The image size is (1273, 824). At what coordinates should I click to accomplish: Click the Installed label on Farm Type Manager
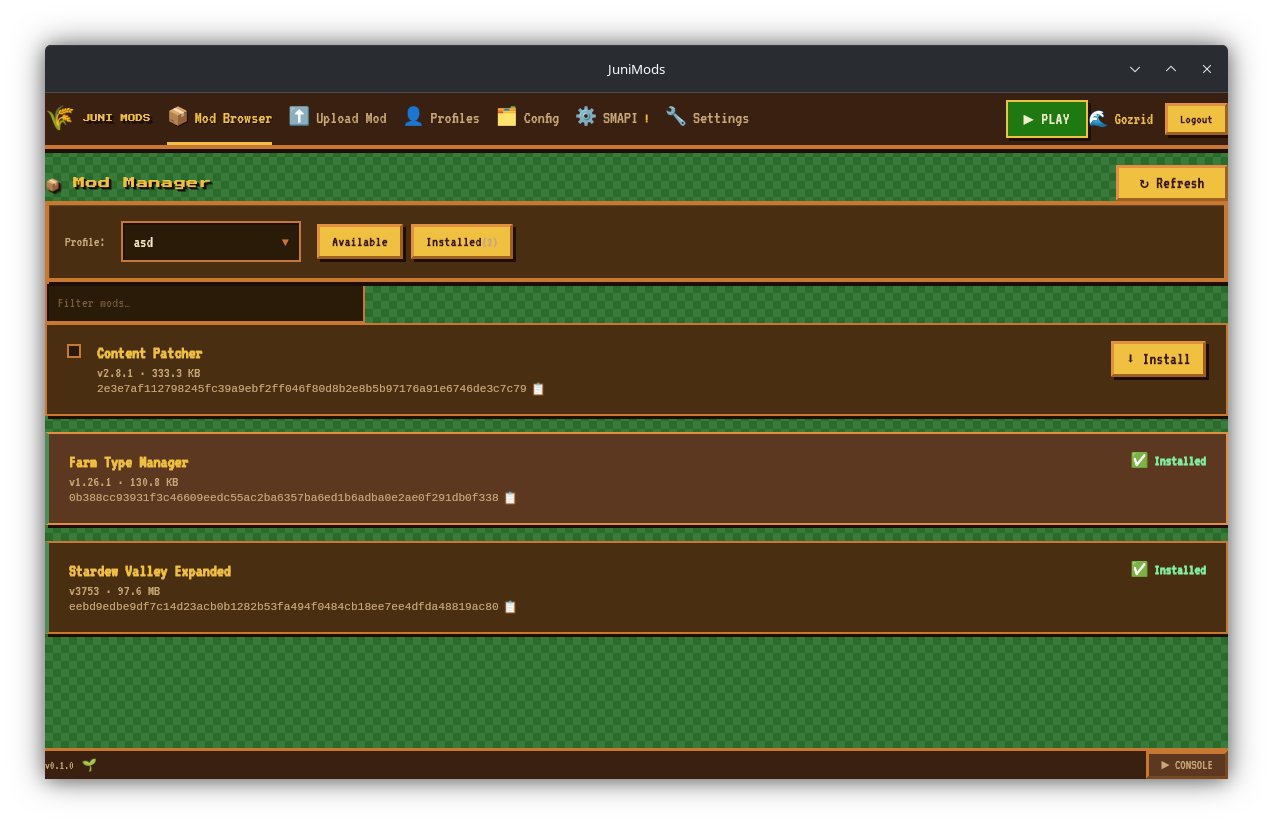(x=1180, y=461)
